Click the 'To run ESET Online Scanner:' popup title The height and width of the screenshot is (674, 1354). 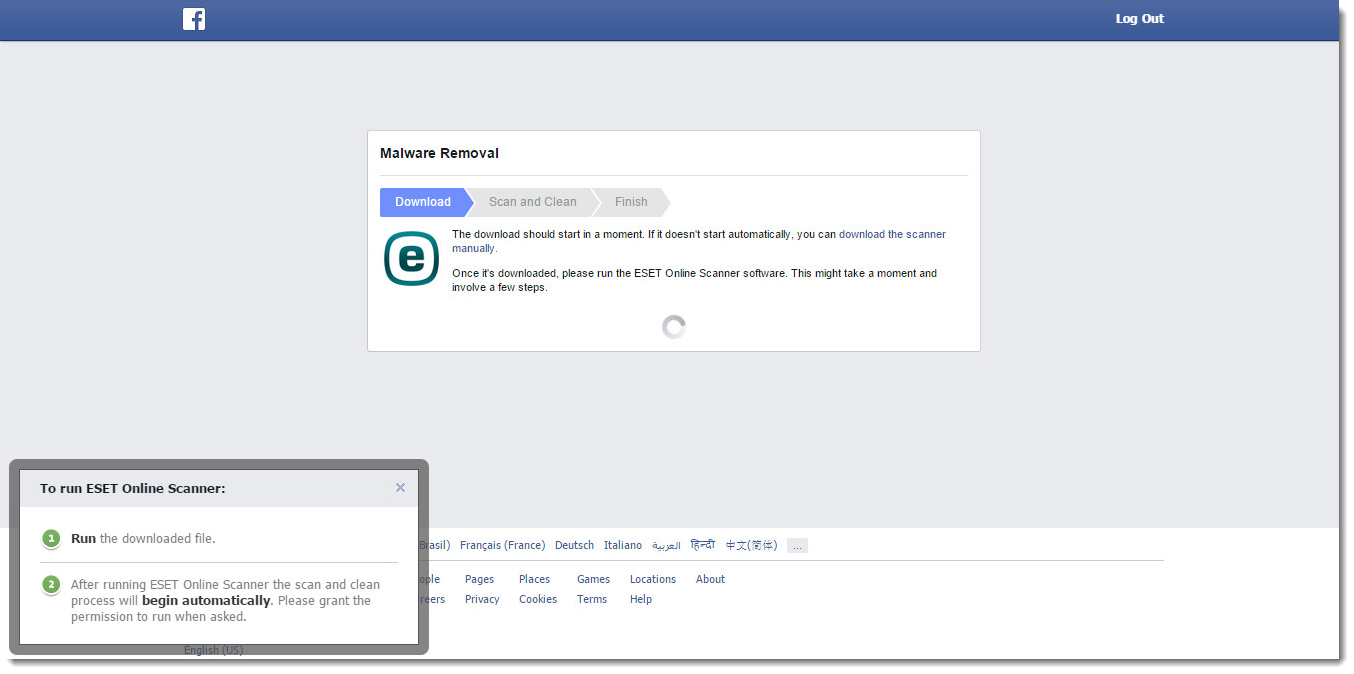click(x=133, y=489)
